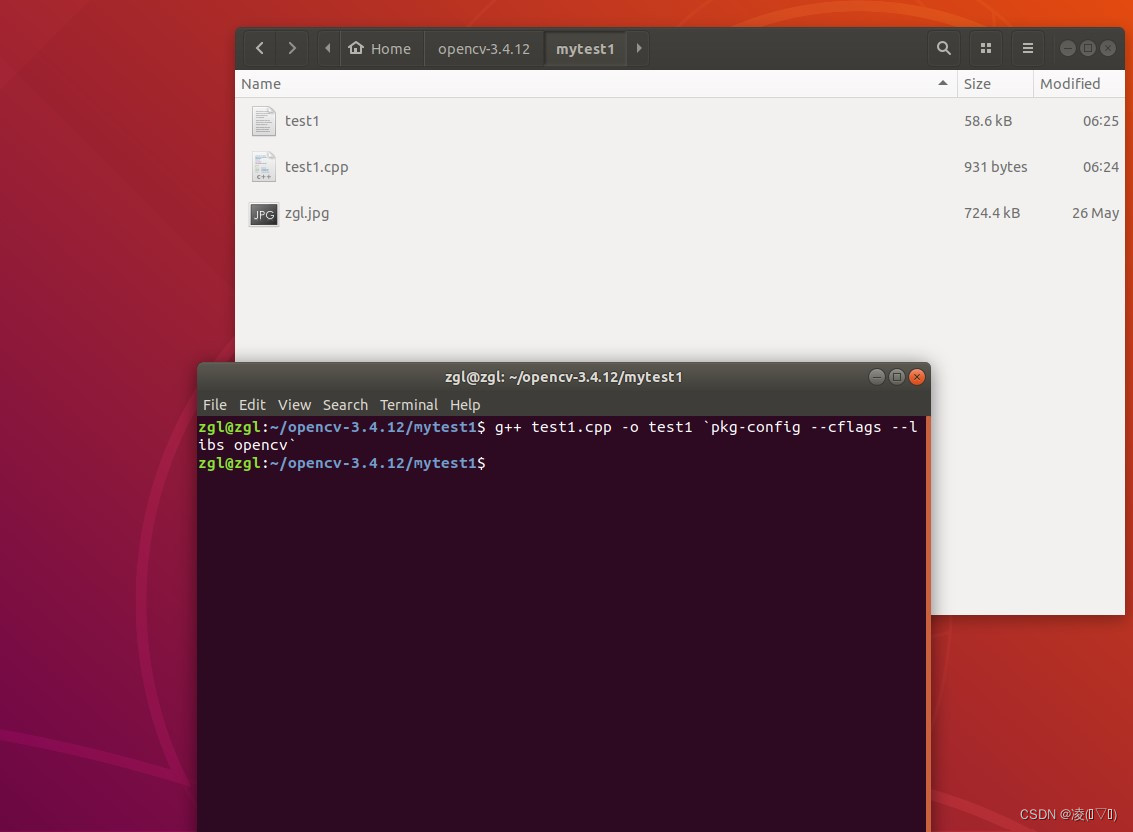
Task: Click the sort direction arrow in header
Action: (x=943, y=83)
